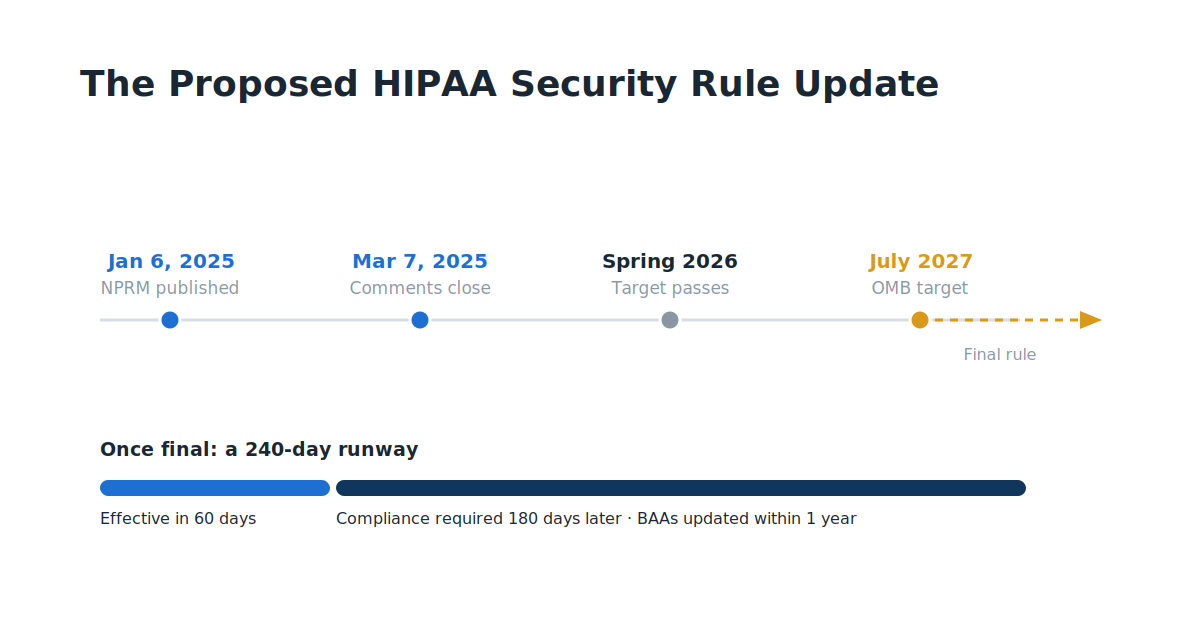
Task: Click the "Target passes" caption
Action: click(x=670, y=288)
